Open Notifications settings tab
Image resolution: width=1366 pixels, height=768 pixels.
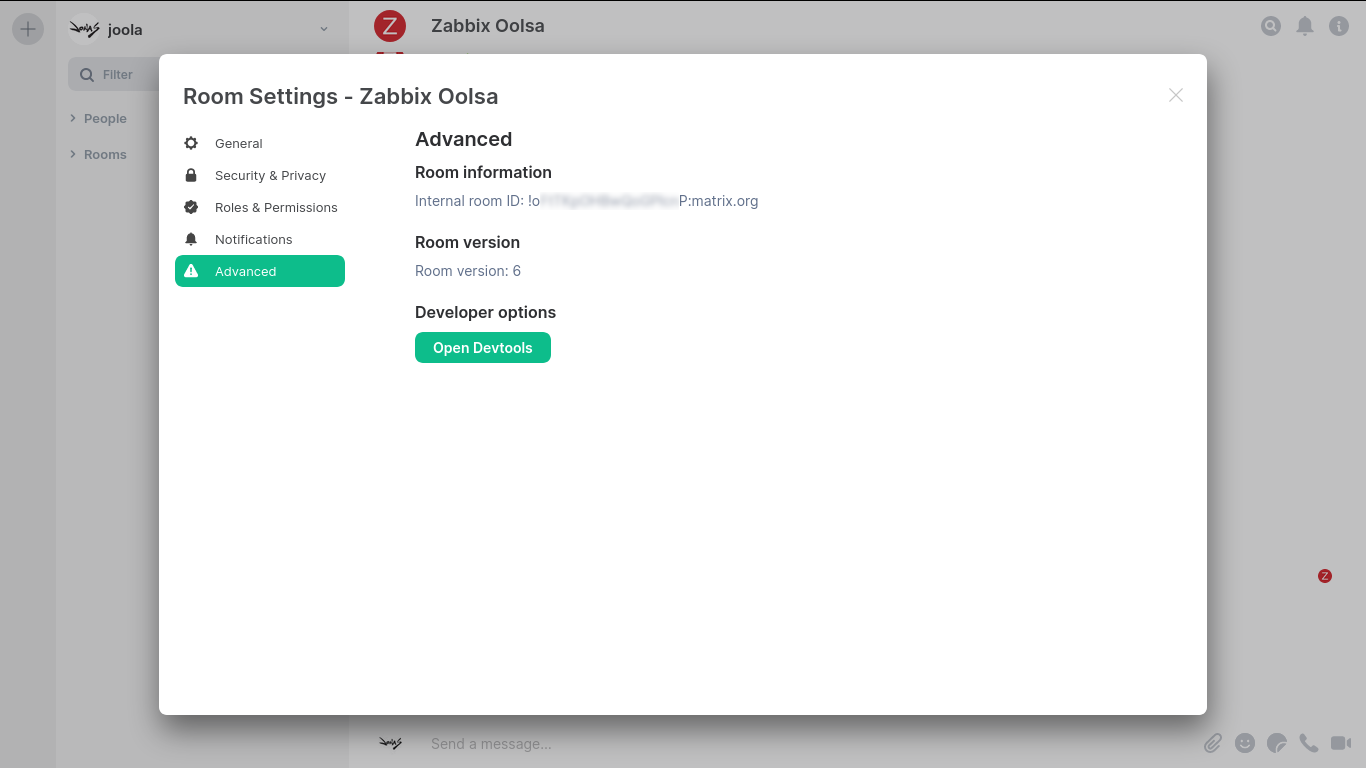pos(260,239)
